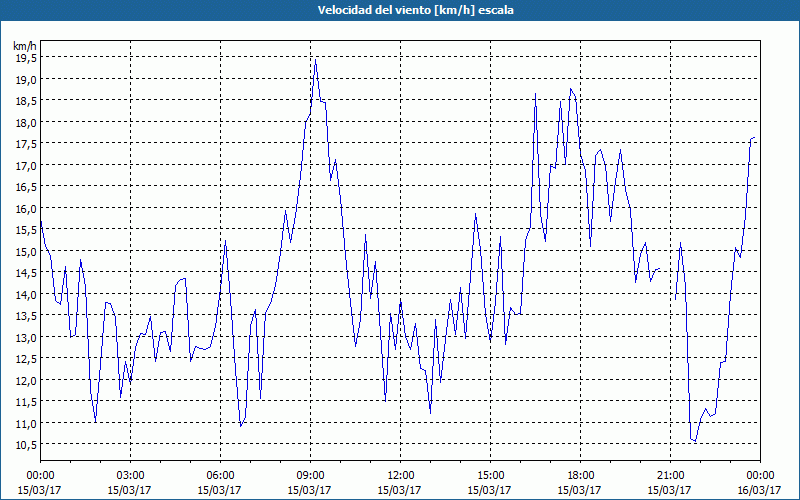This screenshot has width=800, height=500.
Task: Select the 12:00 x-axis time label
Action: pos(401,476)
